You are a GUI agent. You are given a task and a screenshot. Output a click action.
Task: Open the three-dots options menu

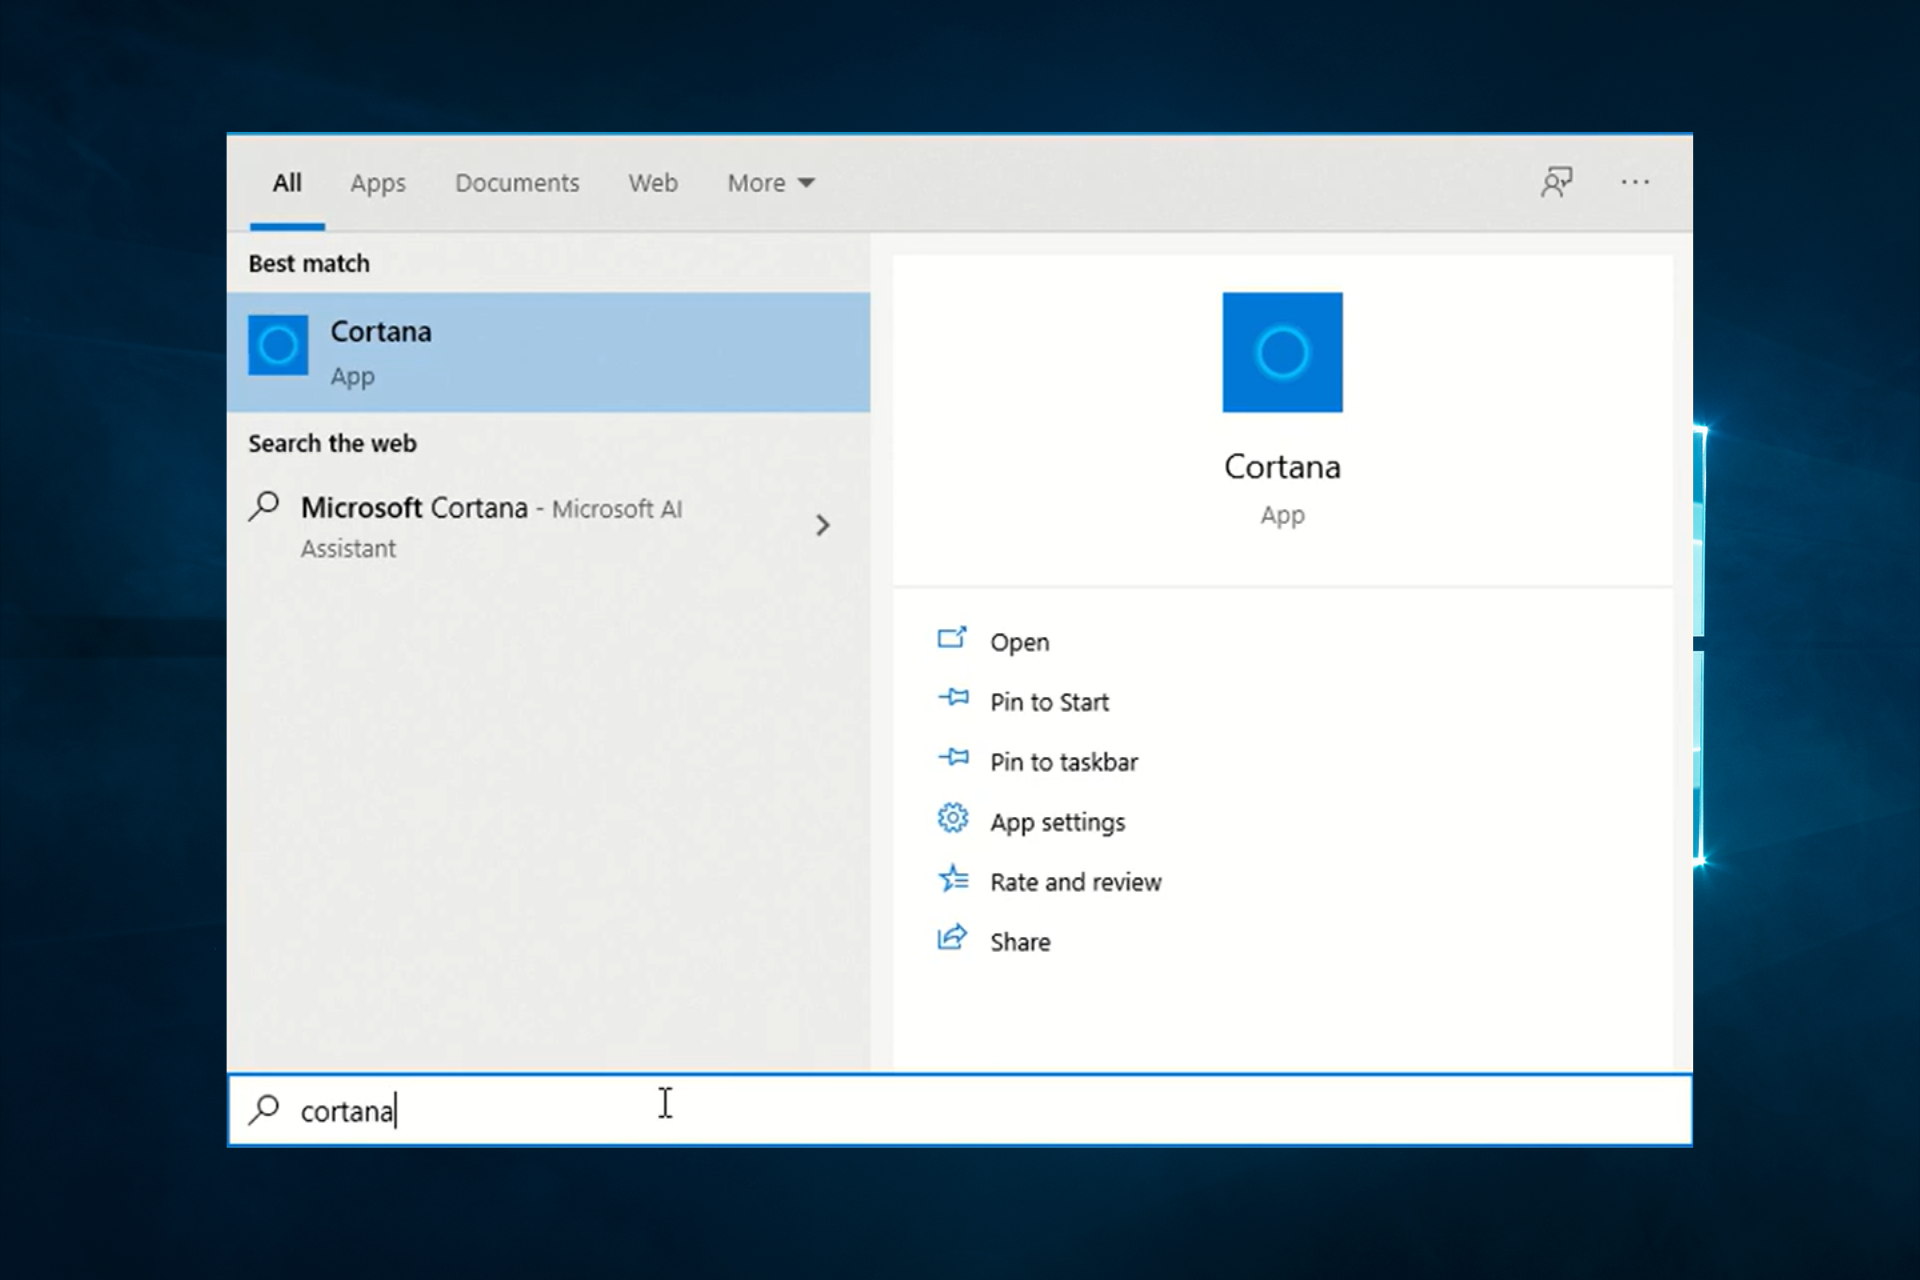1635,182
